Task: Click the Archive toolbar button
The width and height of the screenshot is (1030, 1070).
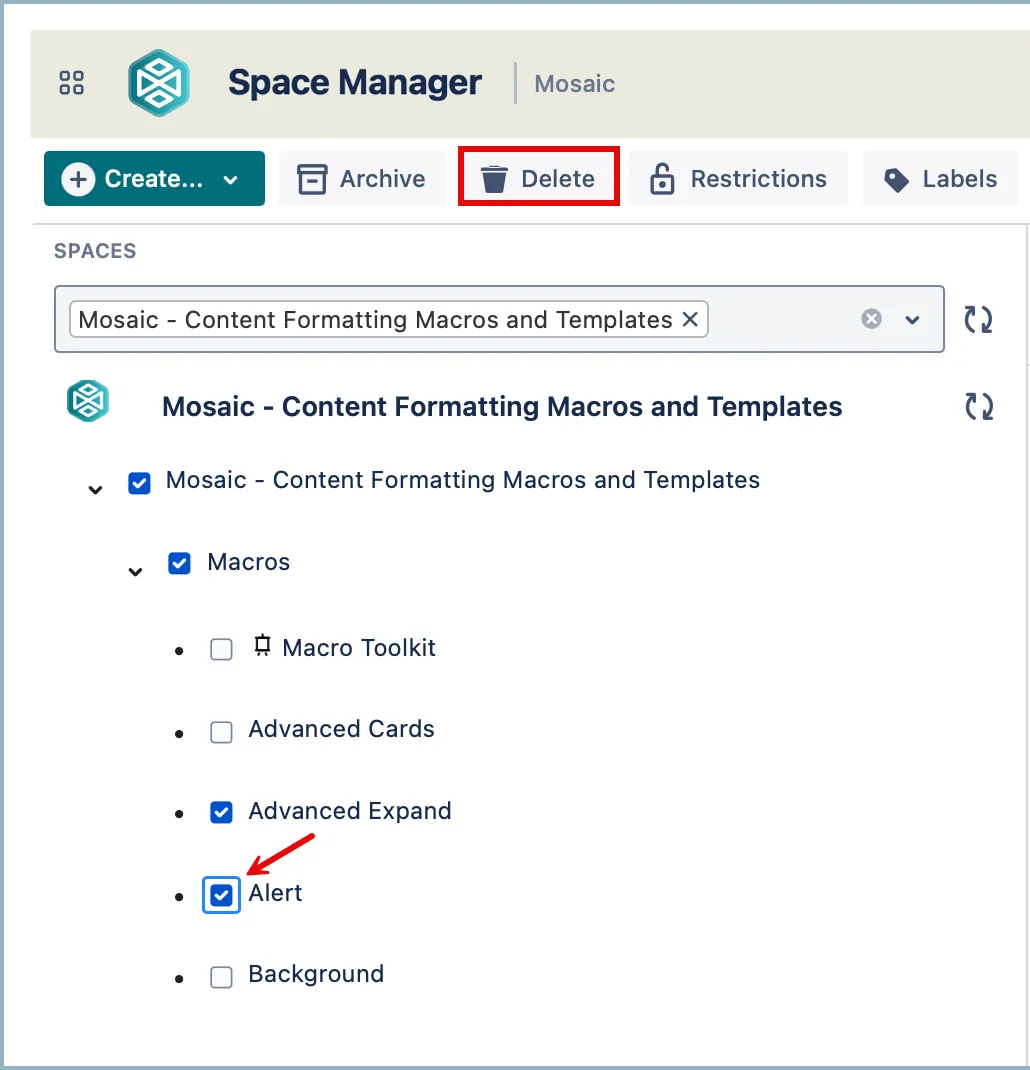Action: 362,179
